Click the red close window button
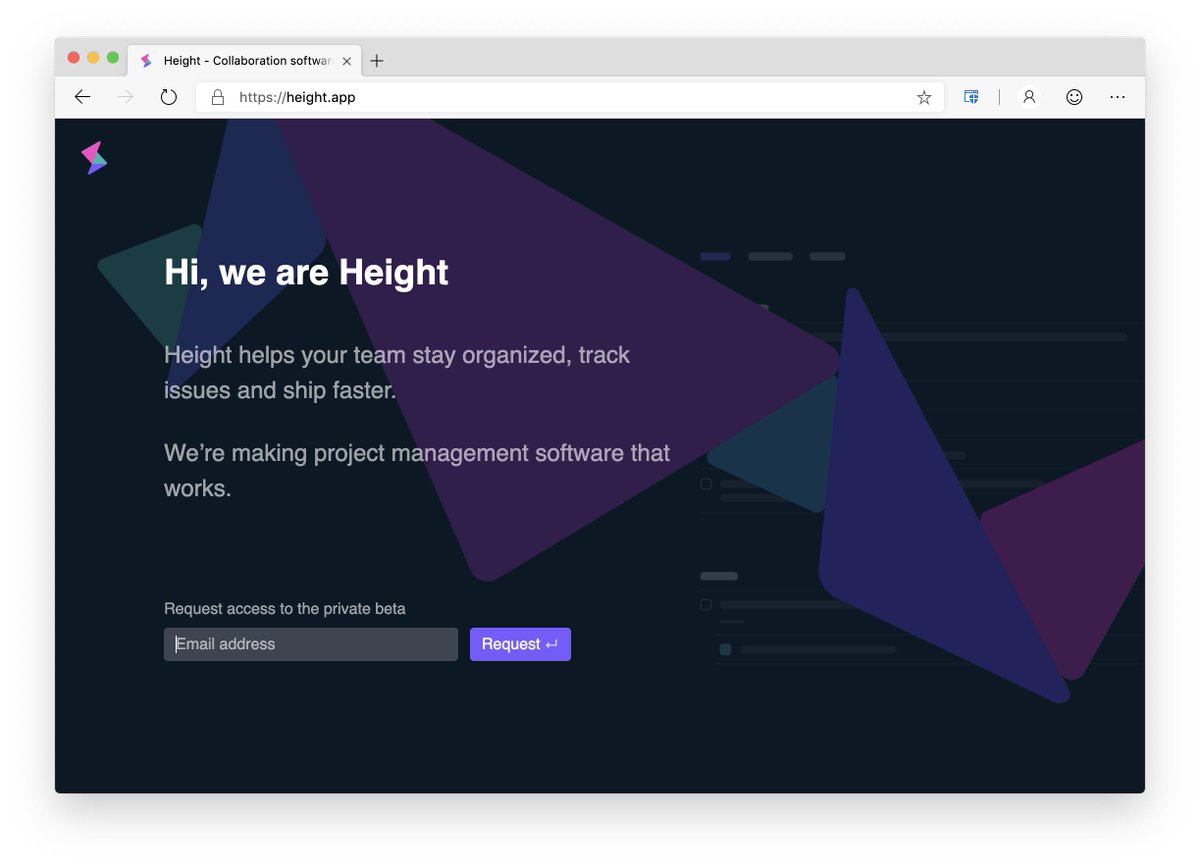1200x866 pixels. coord(74,58)
